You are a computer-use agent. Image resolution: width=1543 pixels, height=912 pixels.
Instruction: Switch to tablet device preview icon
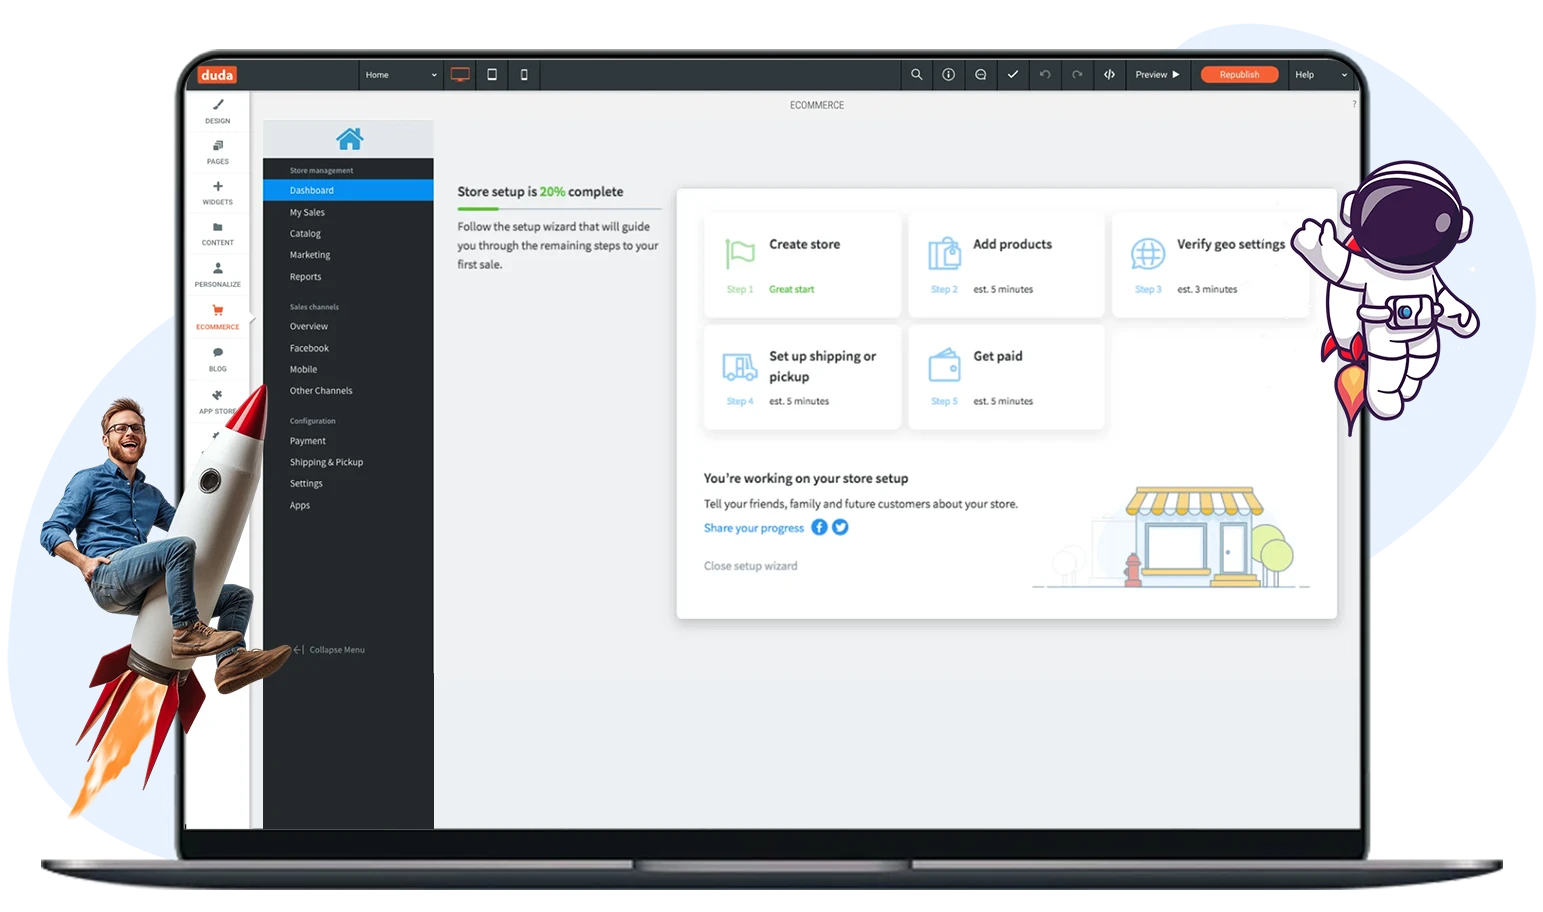(492, 75)
